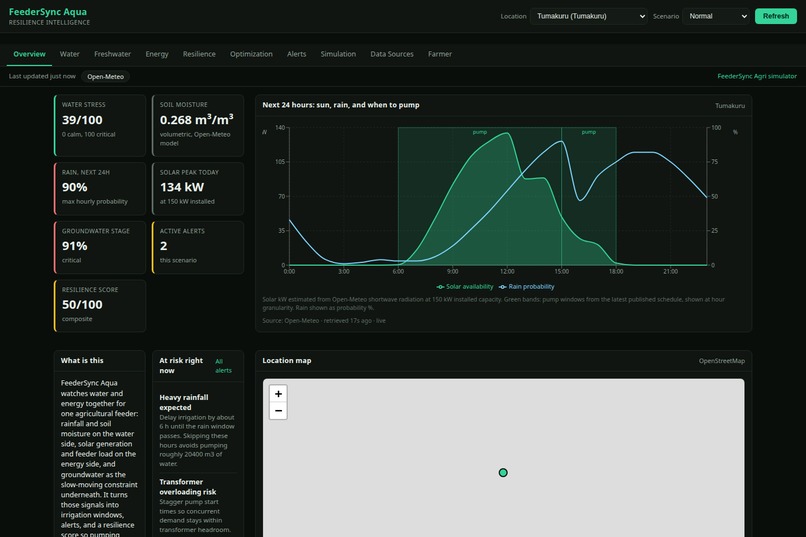
Task: Click the Rain Next 24H 90% card
Action: (100, 189)
